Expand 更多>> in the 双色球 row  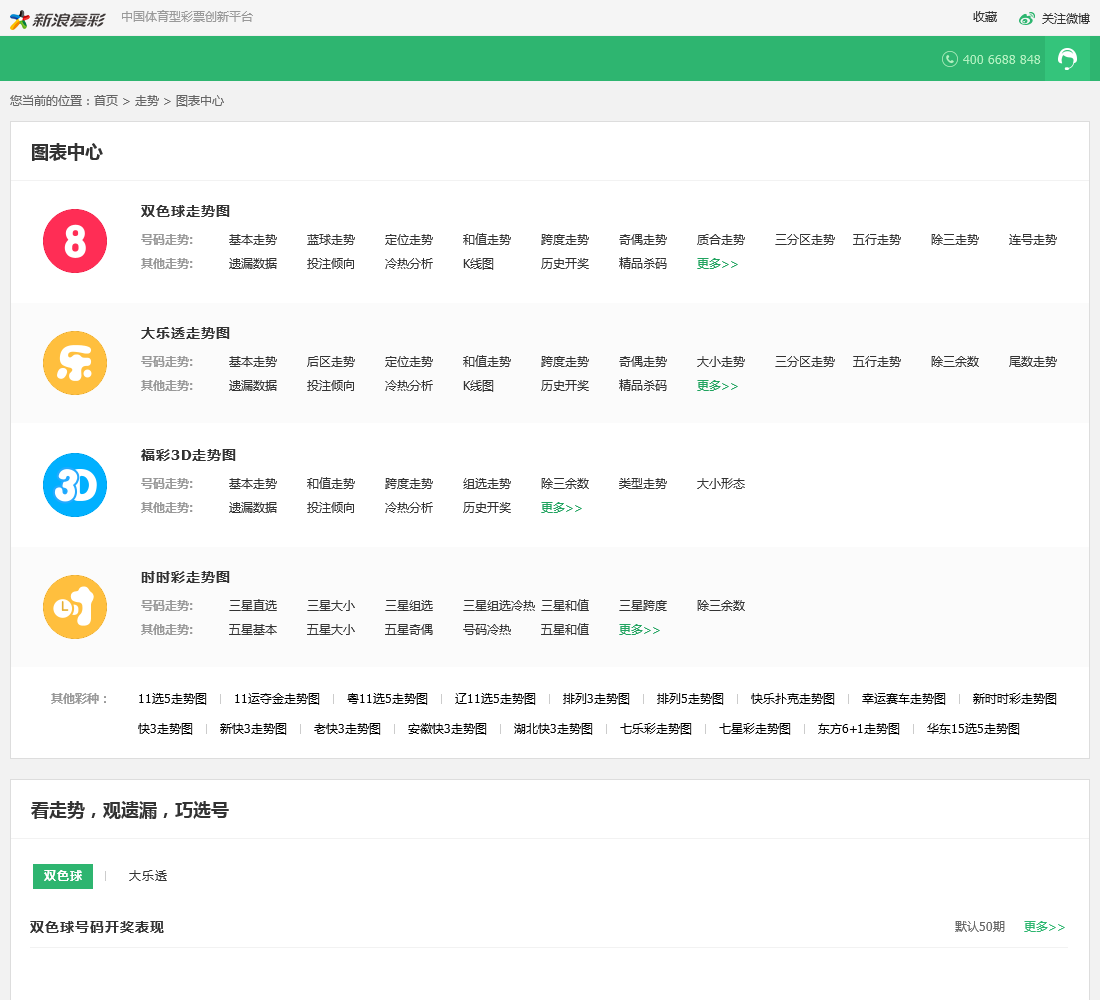[x=717, y=264]
